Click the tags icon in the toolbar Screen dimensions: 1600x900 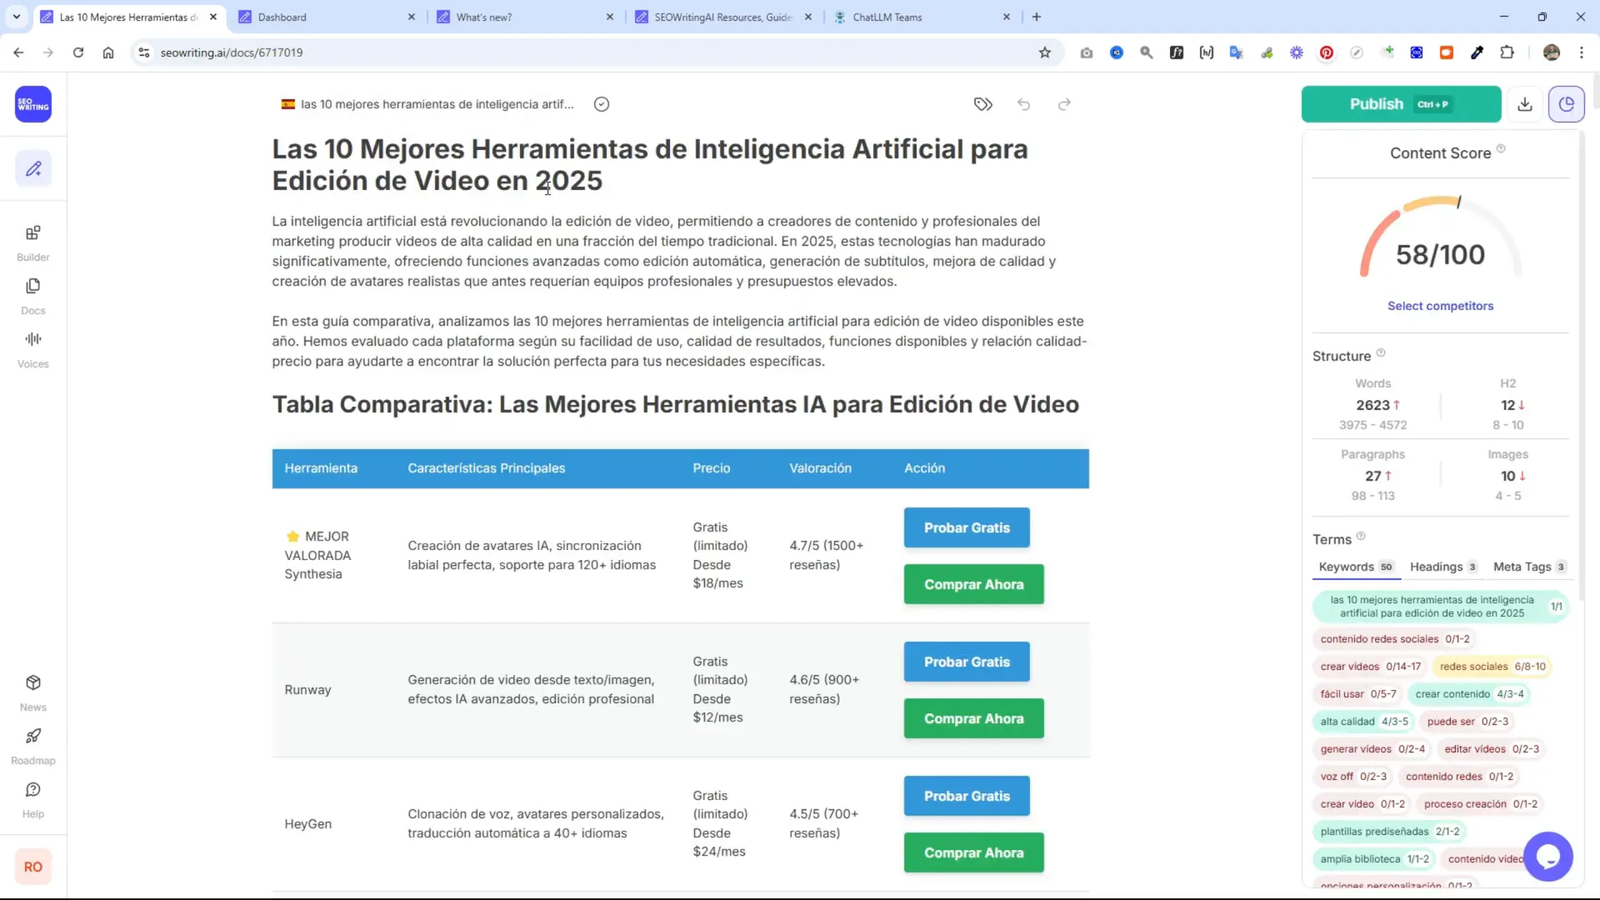click(982, 103)
